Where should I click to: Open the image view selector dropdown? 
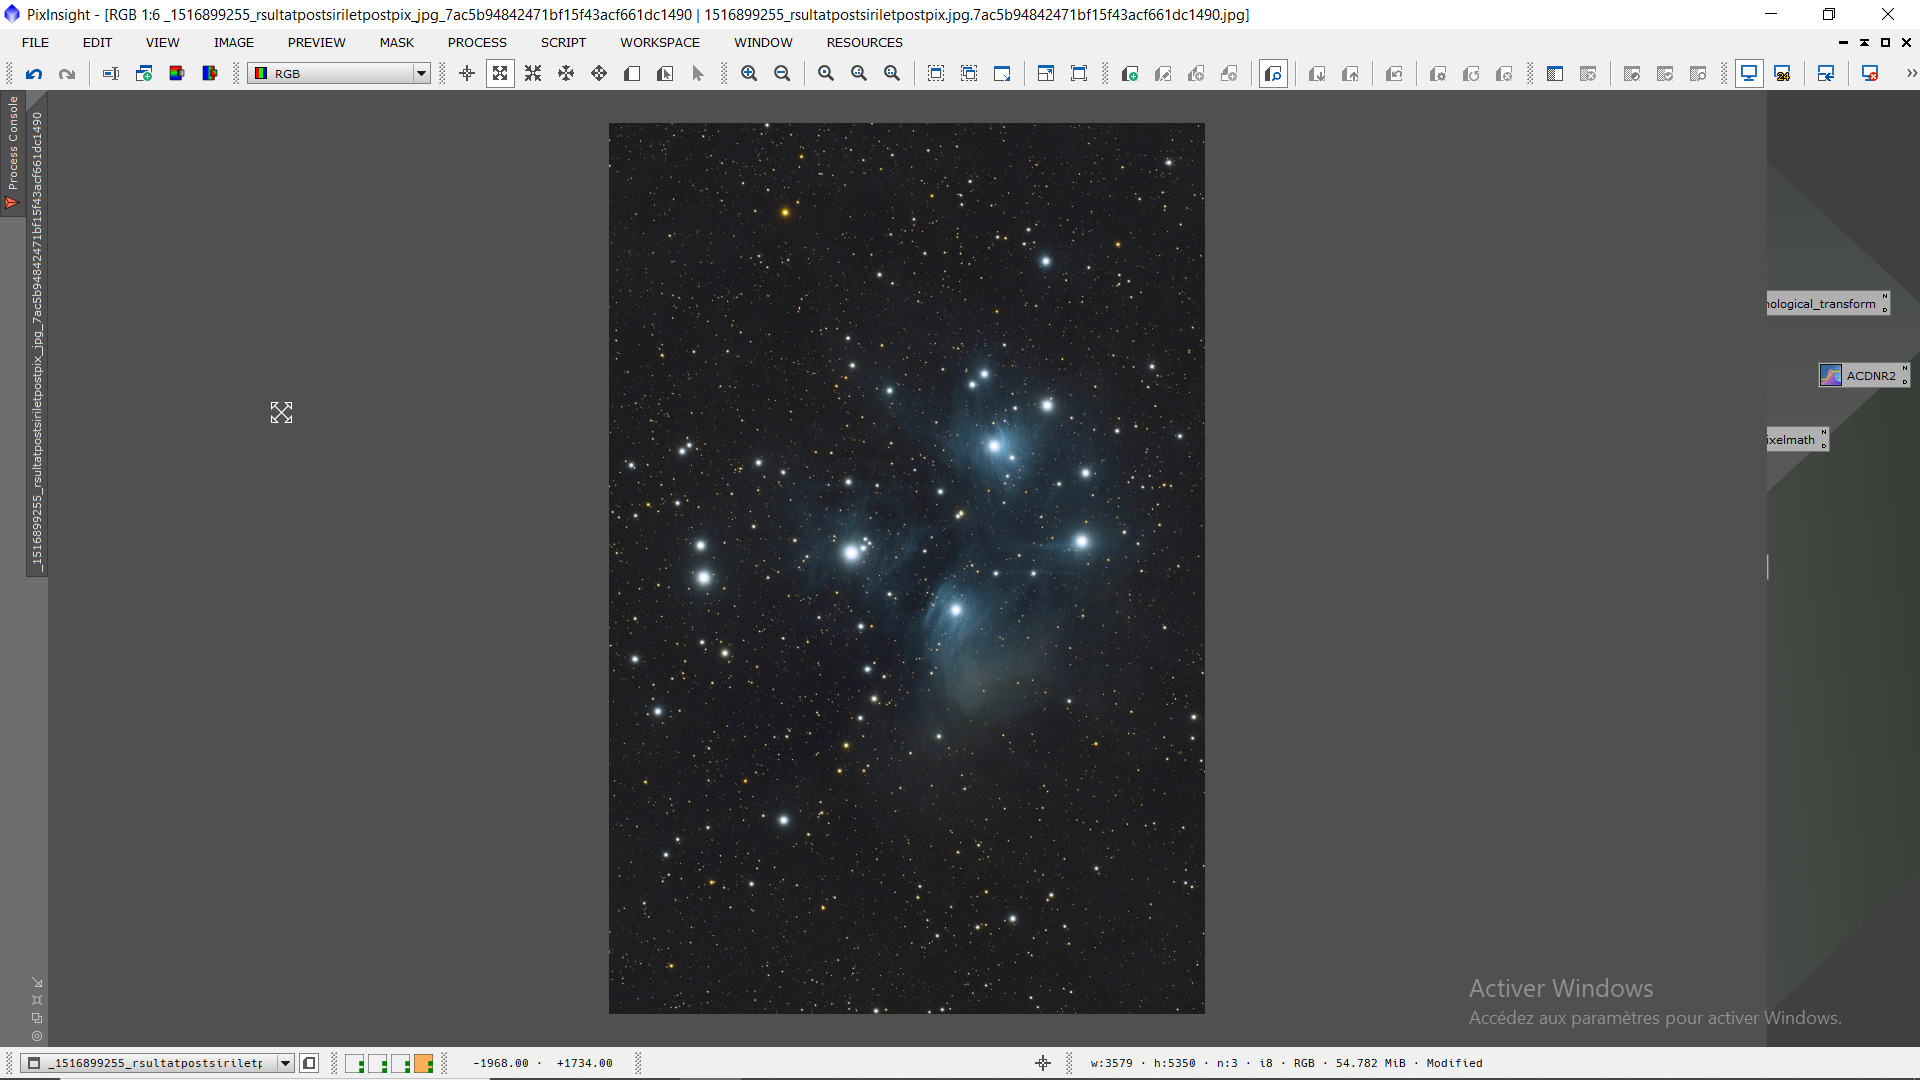pyautogui.click(x=285, y=1063)
